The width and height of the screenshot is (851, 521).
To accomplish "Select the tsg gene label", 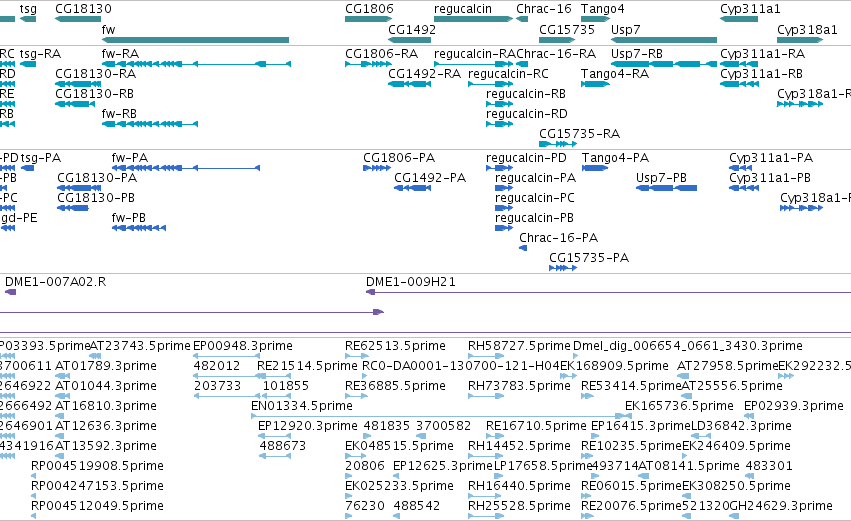I will pyautogui.click(x=28, y=9).
